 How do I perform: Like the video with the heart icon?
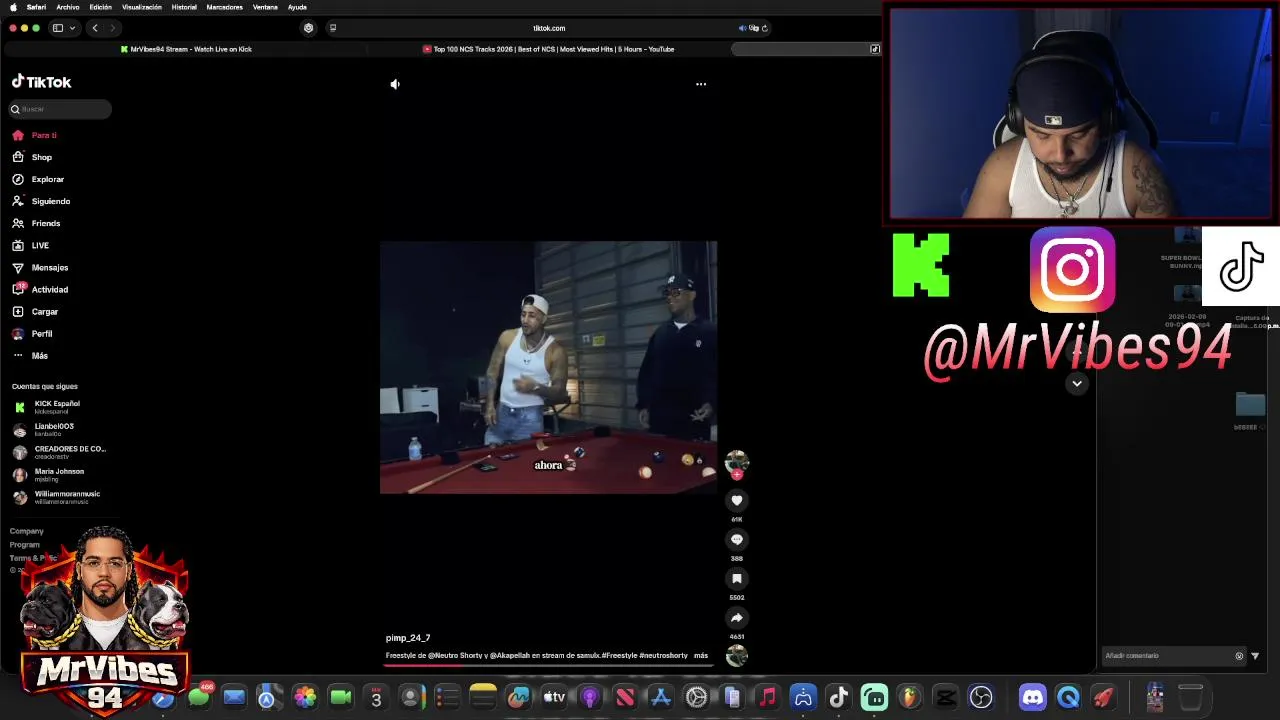pos(737,500)
